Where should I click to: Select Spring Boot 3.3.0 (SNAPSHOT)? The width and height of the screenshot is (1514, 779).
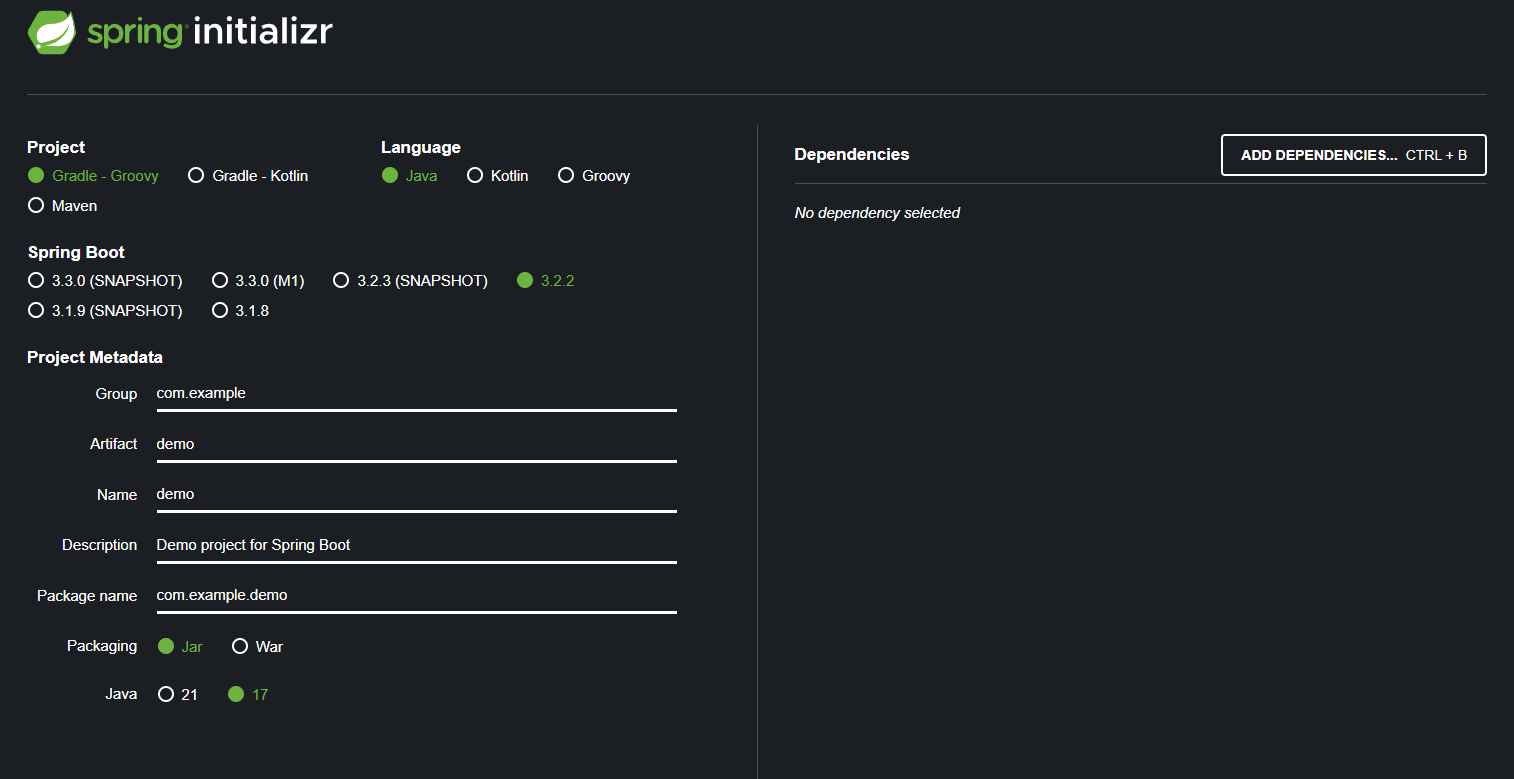tap(105, 281)
